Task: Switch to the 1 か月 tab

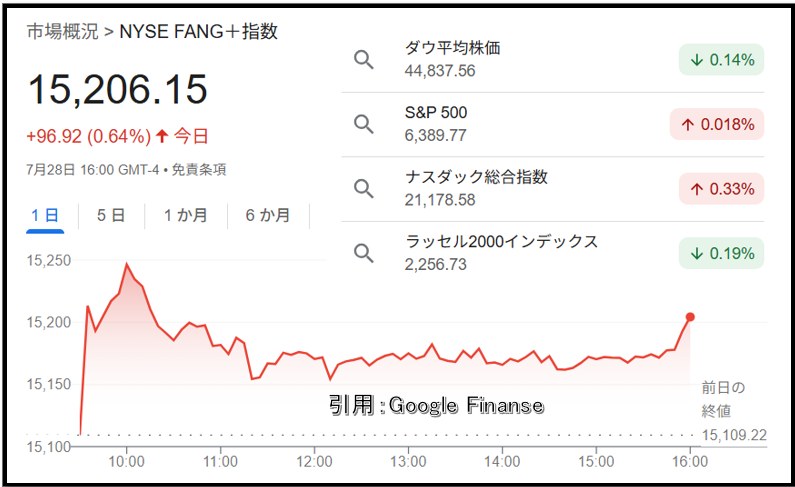Action: 186,216
